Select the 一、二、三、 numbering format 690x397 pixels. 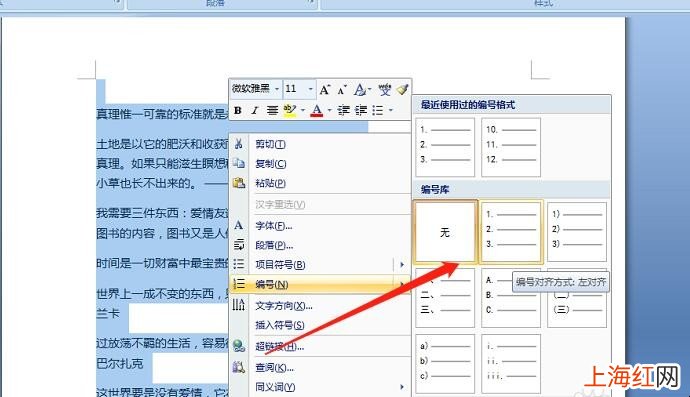(x=445, y=298)
